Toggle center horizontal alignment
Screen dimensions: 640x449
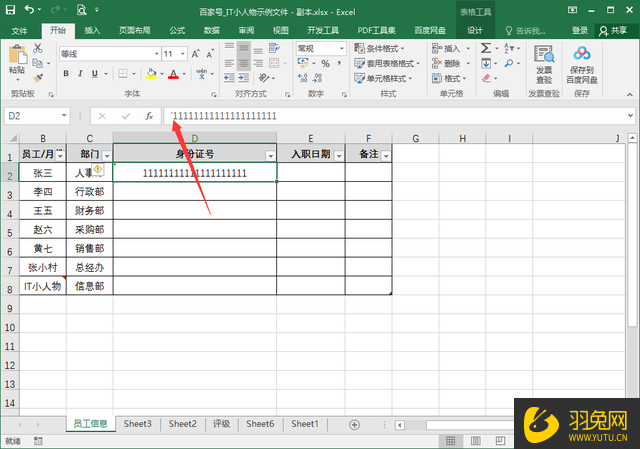pyautogui.click(x=244, y=63)
